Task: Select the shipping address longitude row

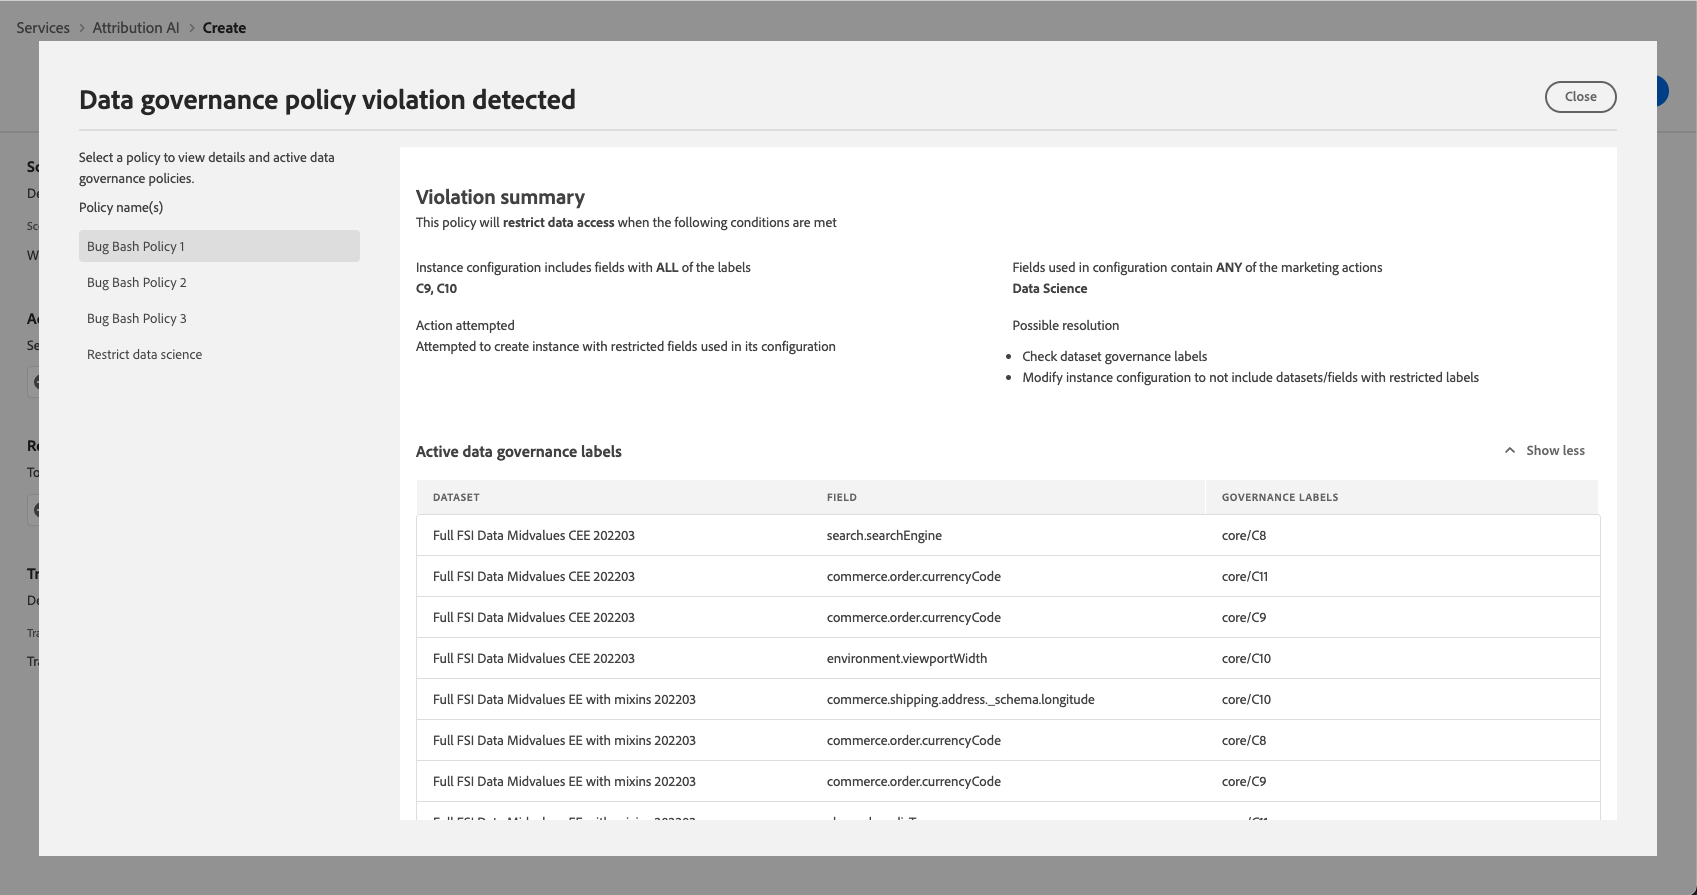Action: [x=960, y=700]
